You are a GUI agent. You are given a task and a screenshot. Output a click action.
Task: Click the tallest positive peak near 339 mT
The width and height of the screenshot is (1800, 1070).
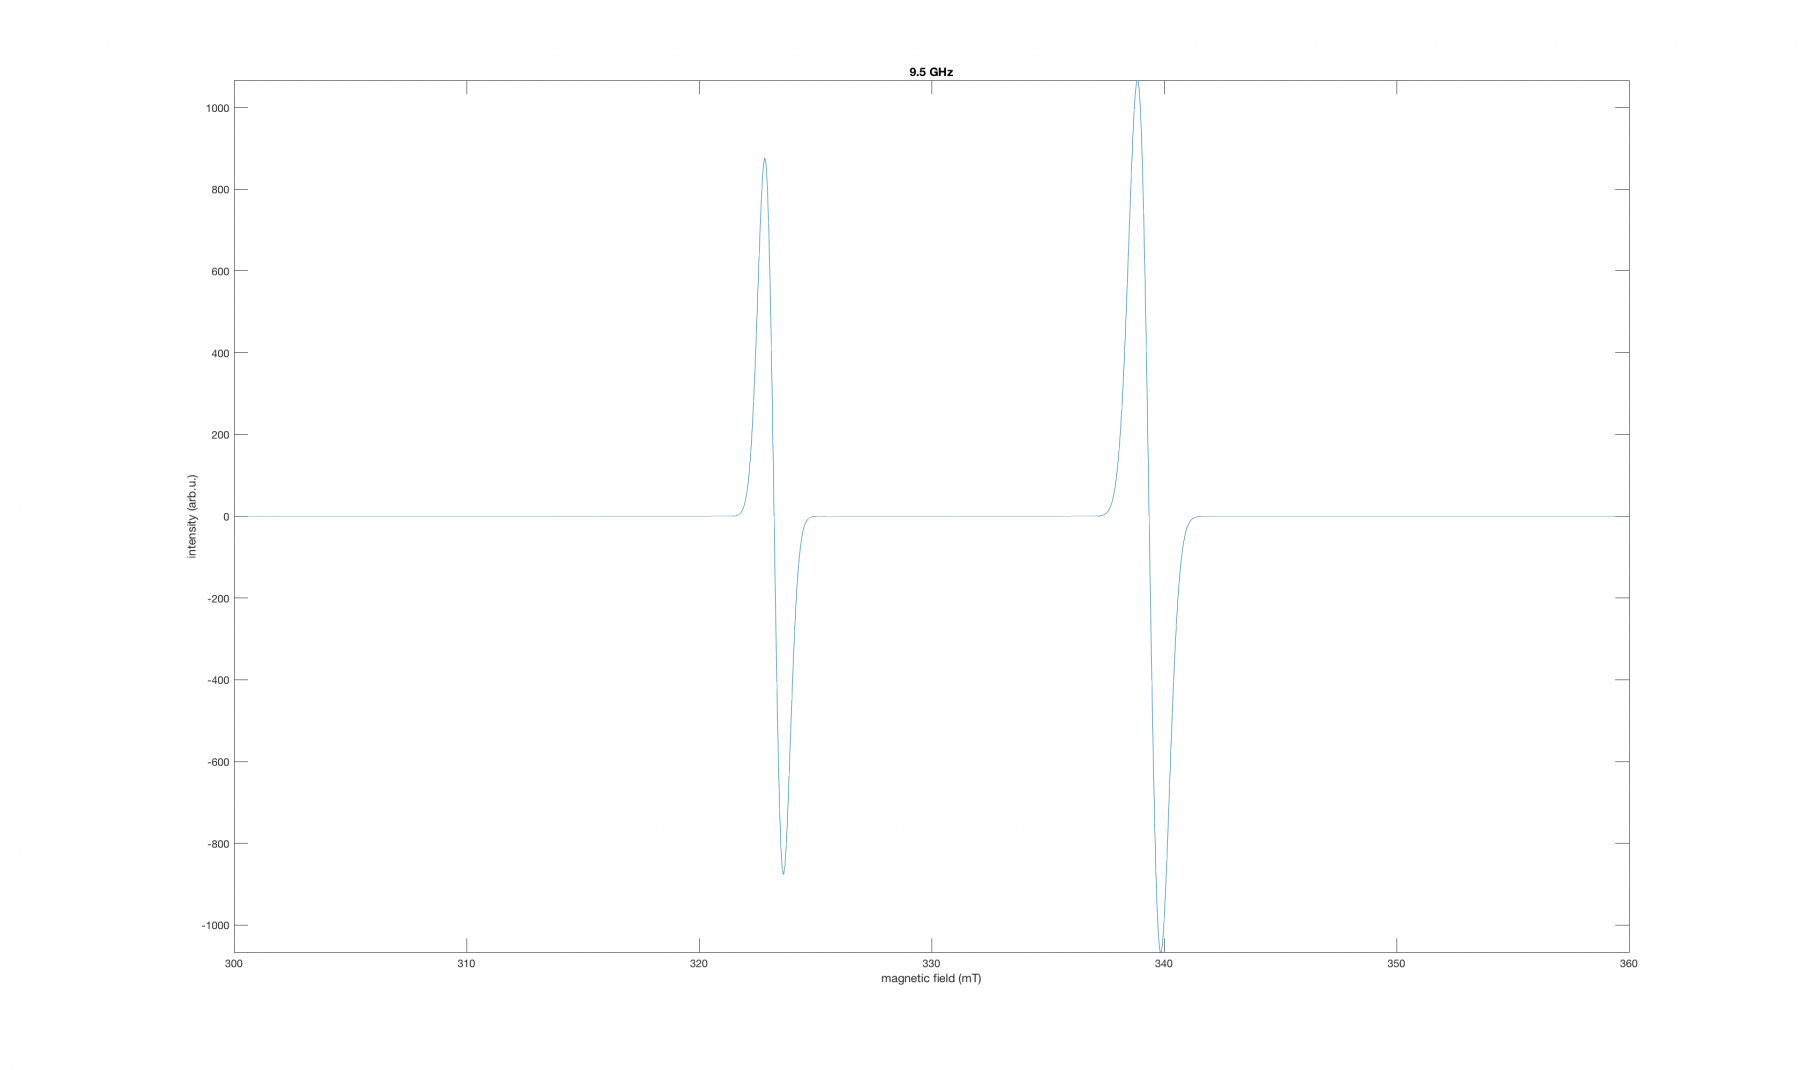pyautogui.click(x=1137, y=83)
